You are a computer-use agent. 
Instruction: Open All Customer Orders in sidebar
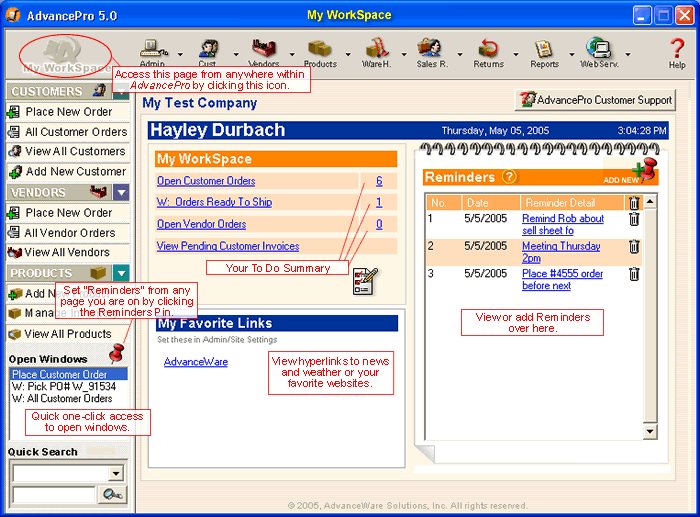point(68,132)
